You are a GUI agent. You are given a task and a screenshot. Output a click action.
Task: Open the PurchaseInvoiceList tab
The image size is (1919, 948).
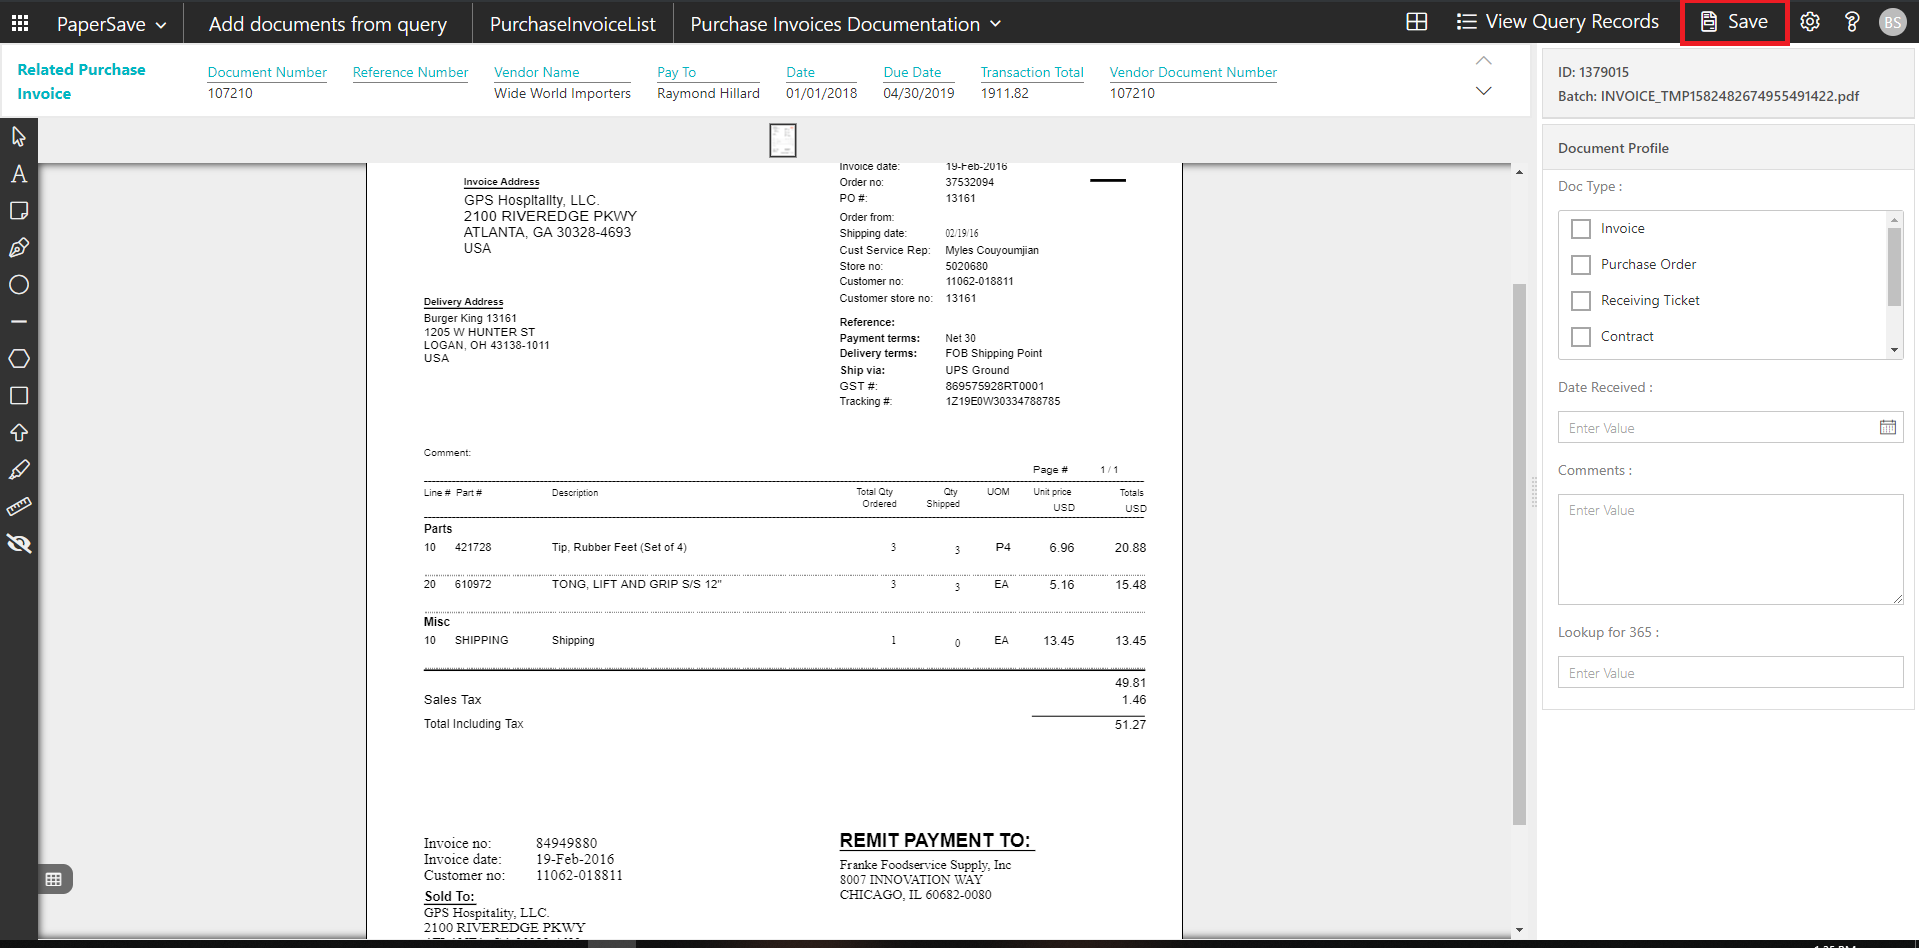click(572, 24)
